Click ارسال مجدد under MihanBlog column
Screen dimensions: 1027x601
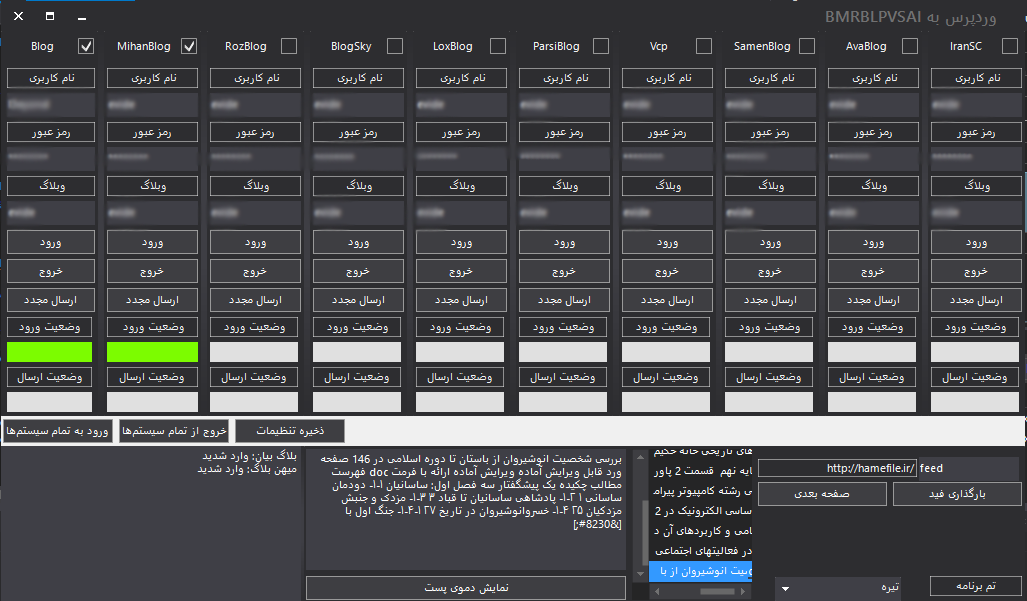[152, 300]
